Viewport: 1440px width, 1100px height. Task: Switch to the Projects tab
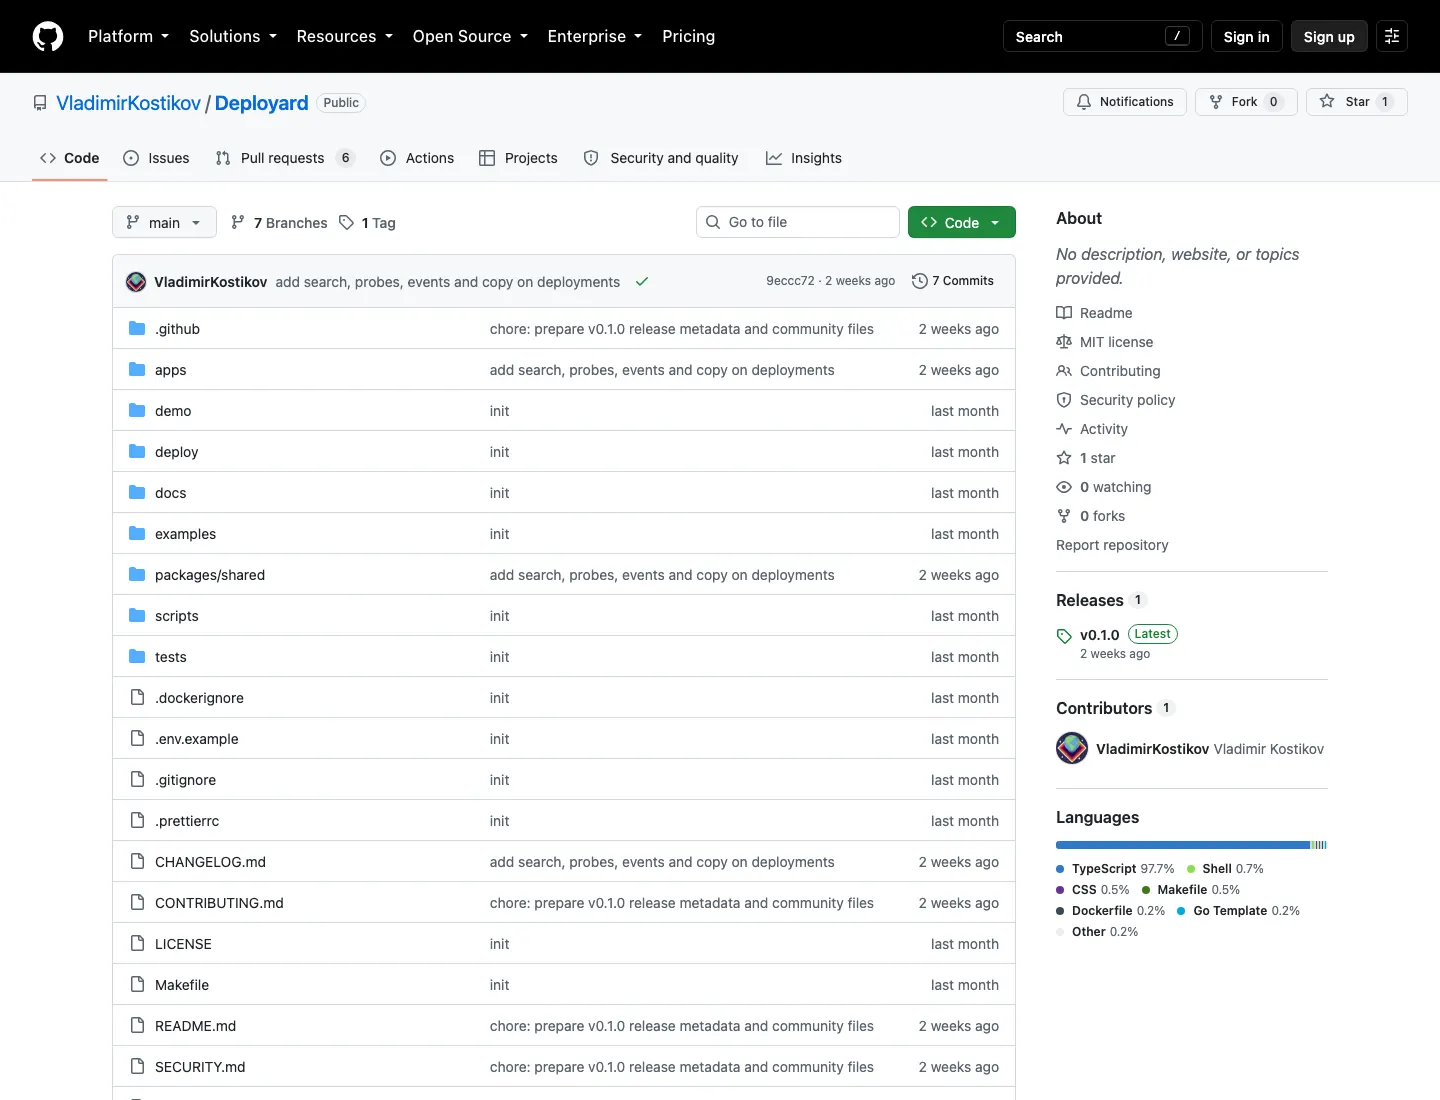click(518, 158)
